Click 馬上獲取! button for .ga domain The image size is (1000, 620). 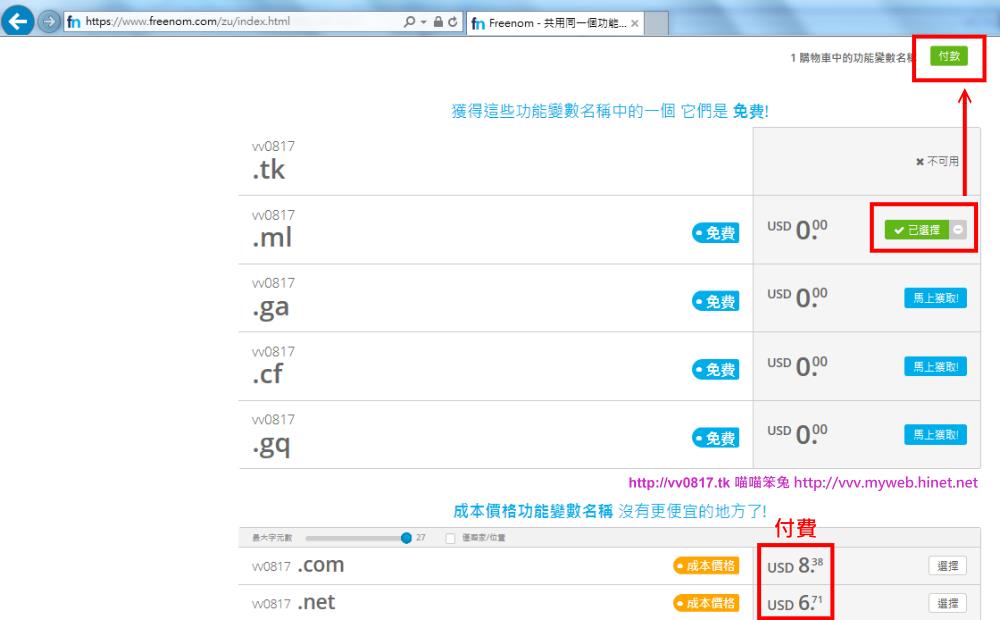point(935,298)
